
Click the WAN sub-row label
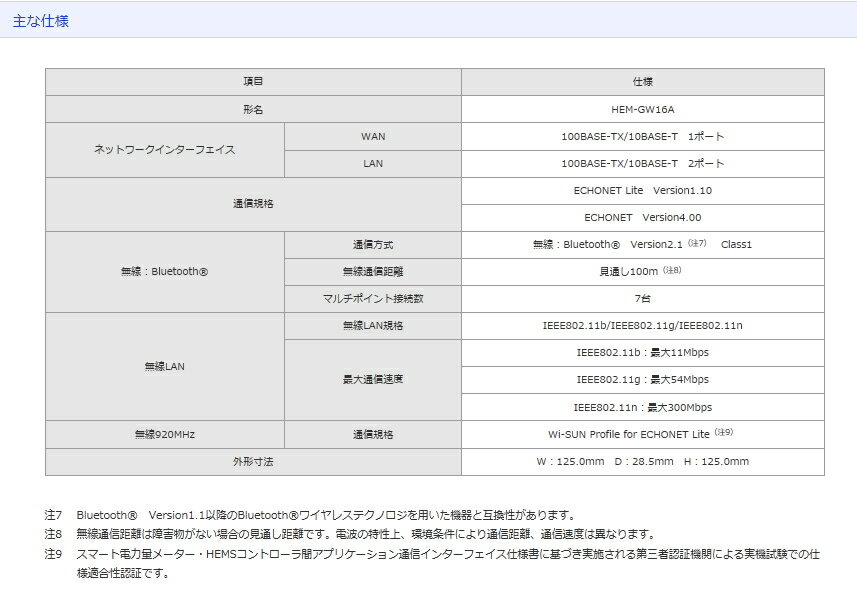point(372,136)
